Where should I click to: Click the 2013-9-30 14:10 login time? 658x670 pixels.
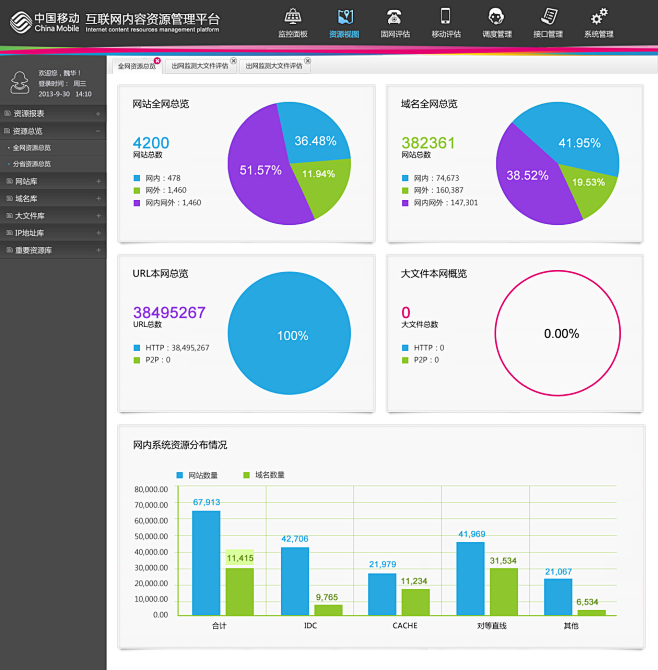(65, 94)
